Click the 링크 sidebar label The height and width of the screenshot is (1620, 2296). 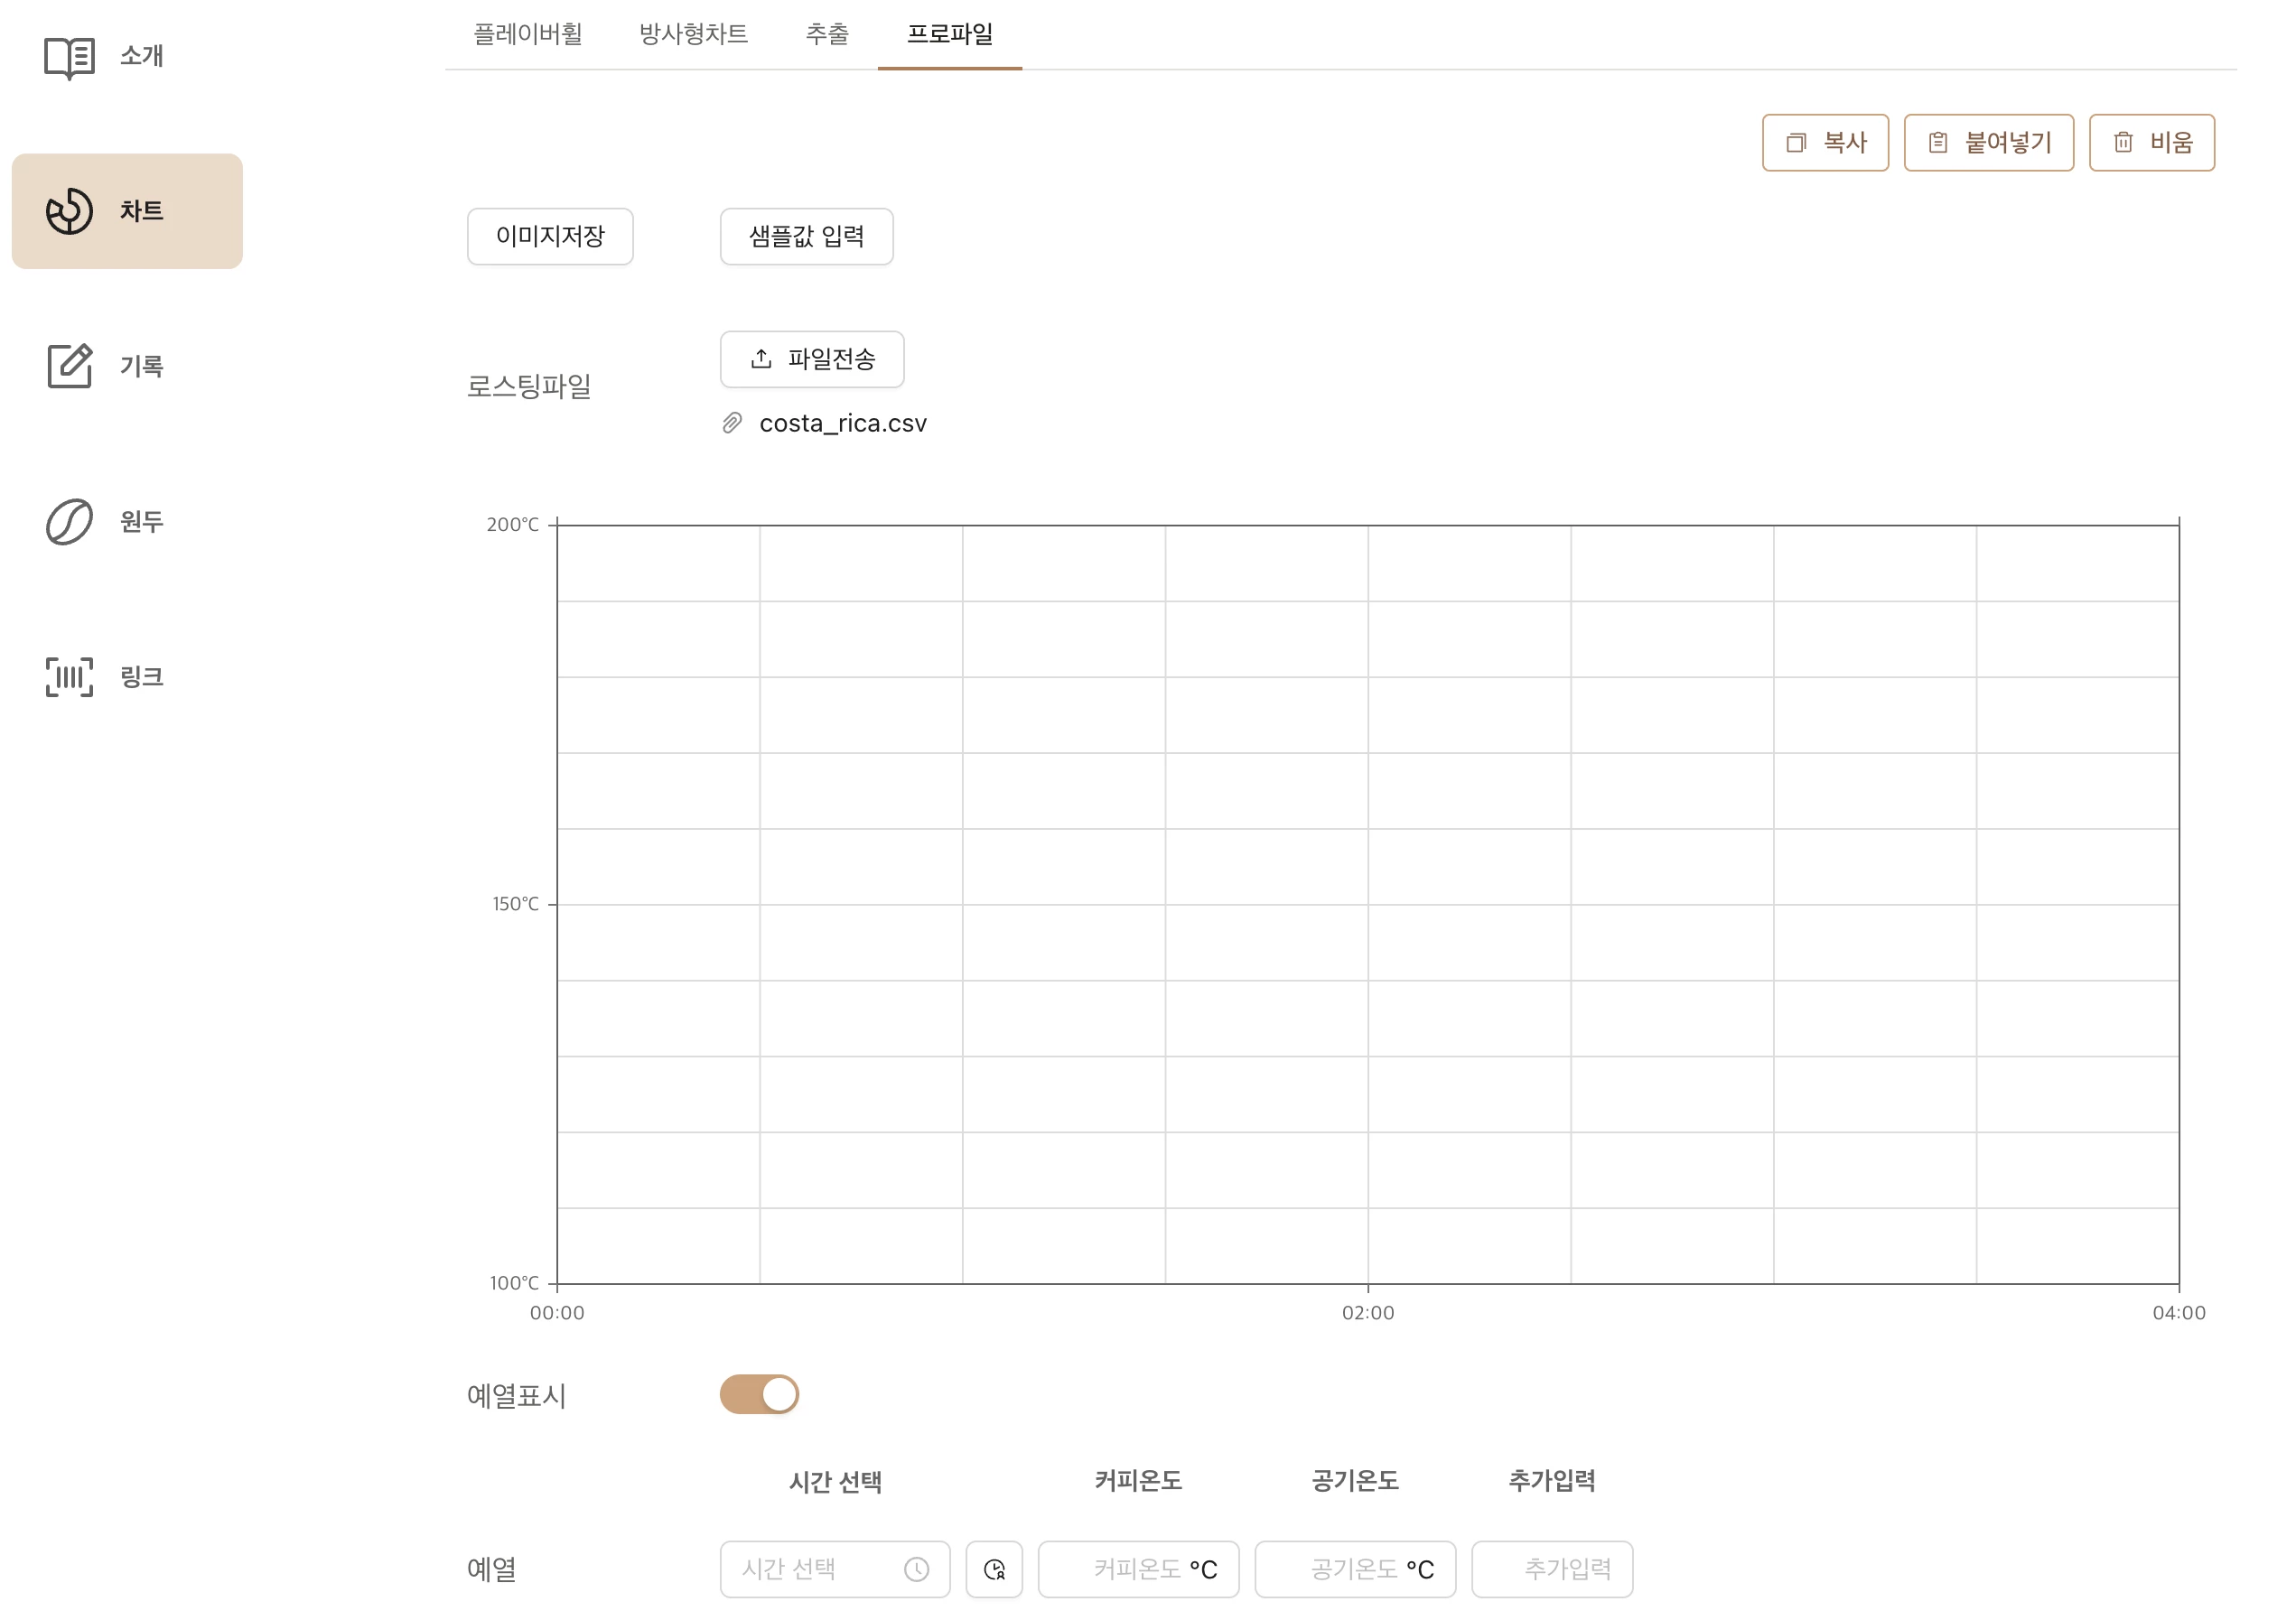(142, 677)
